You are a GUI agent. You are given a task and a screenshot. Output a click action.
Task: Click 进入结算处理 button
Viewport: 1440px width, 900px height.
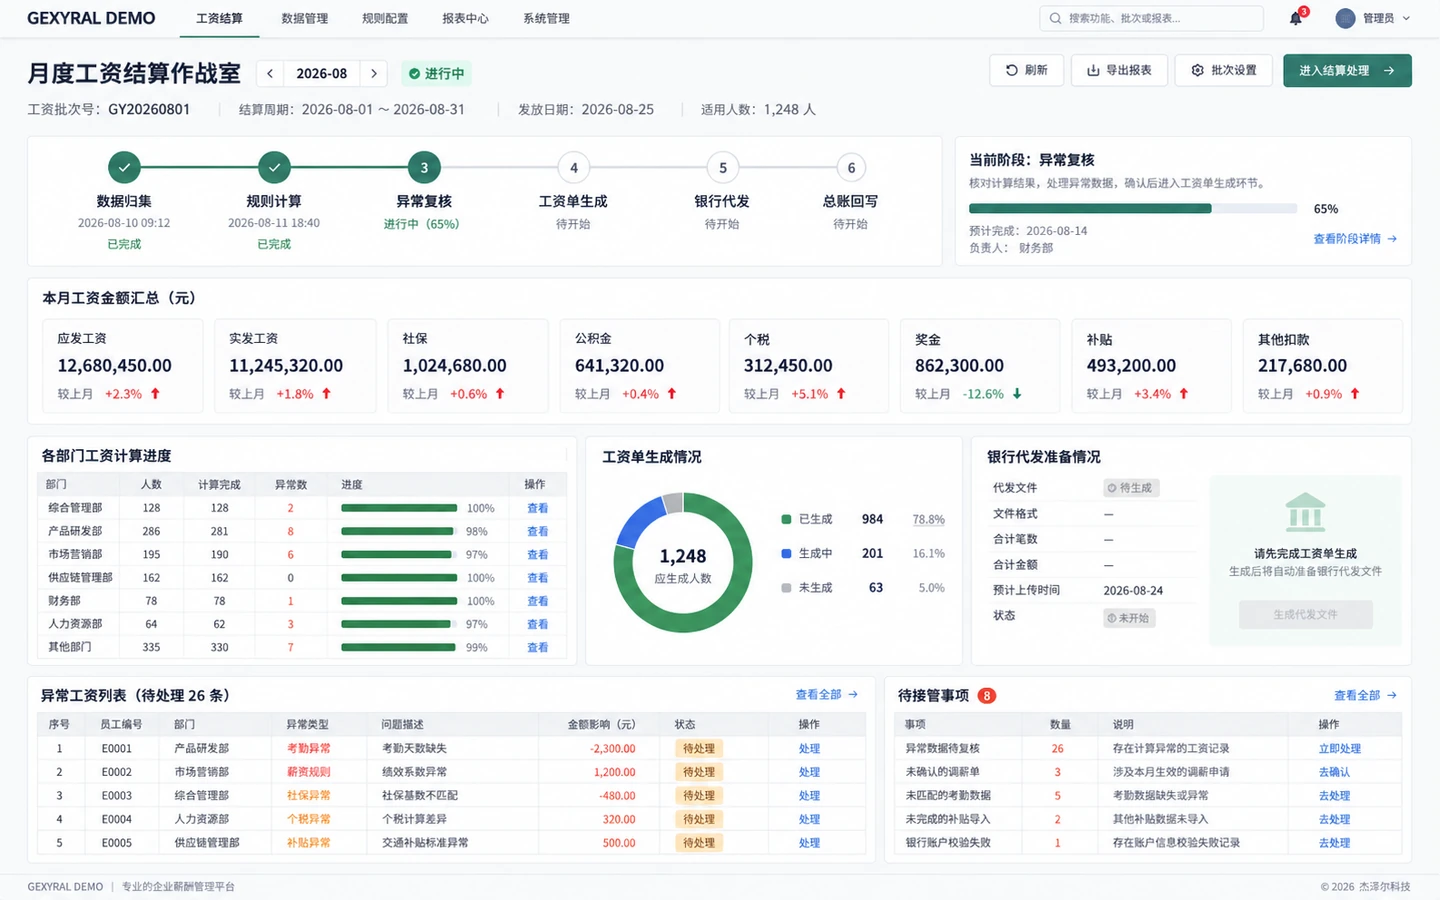(1347, 70)
